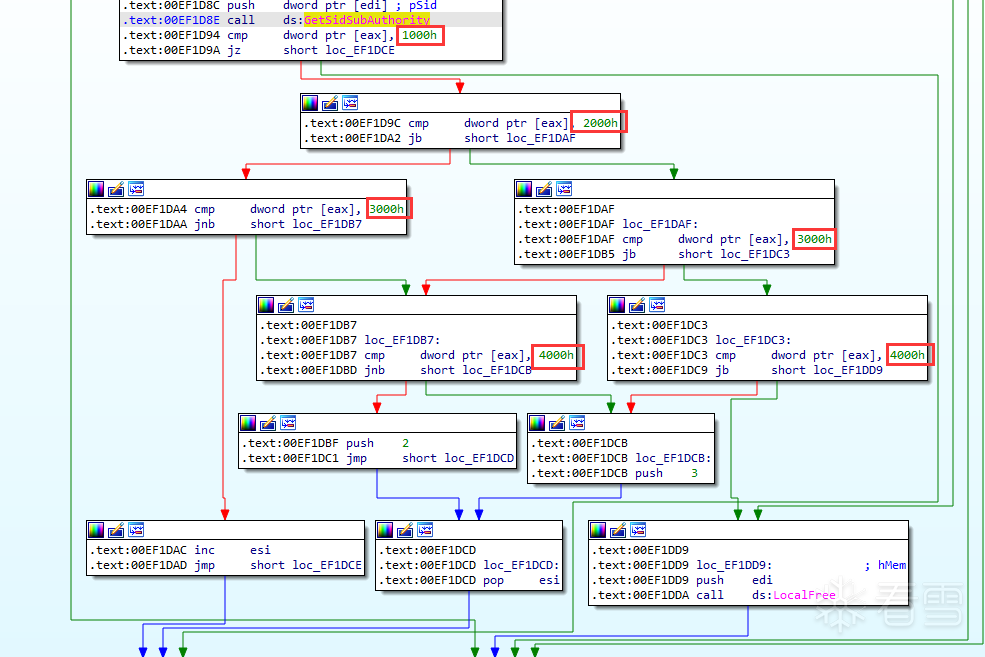Click the LocalFree function reference

(804, 595)
